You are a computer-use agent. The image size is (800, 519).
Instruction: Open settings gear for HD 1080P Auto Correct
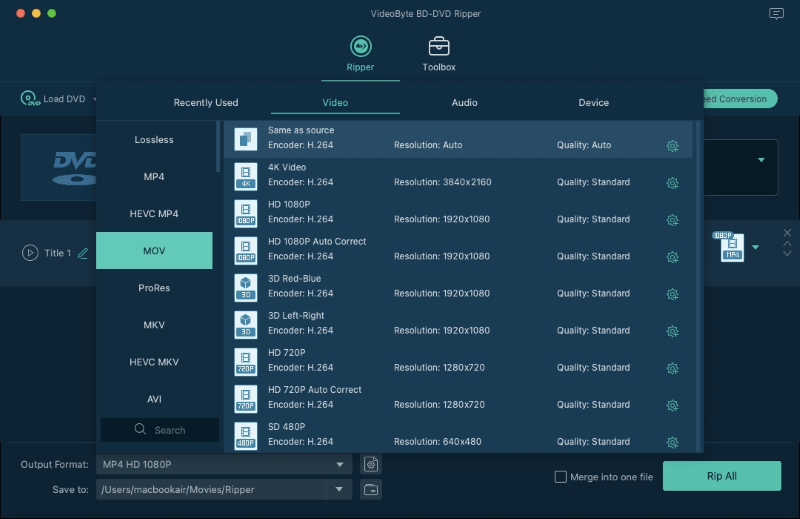pos(672,257)
